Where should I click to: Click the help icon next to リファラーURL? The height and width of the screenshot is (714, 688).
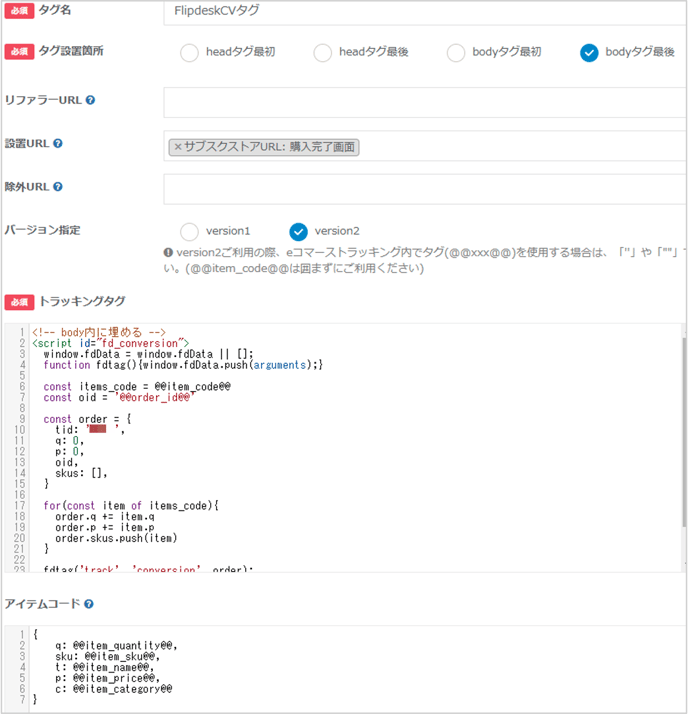(91, 100)
